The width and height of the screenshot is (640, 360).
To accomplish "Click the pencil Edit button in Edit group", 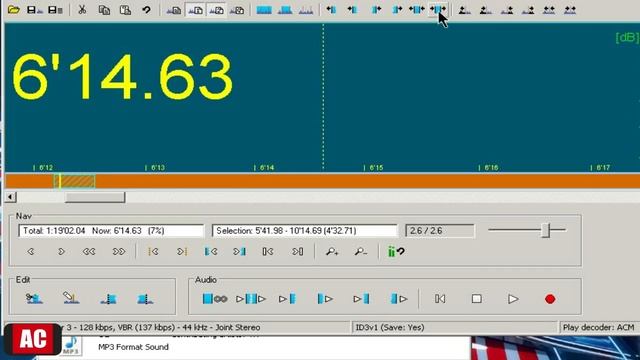I will click(71, 299).
